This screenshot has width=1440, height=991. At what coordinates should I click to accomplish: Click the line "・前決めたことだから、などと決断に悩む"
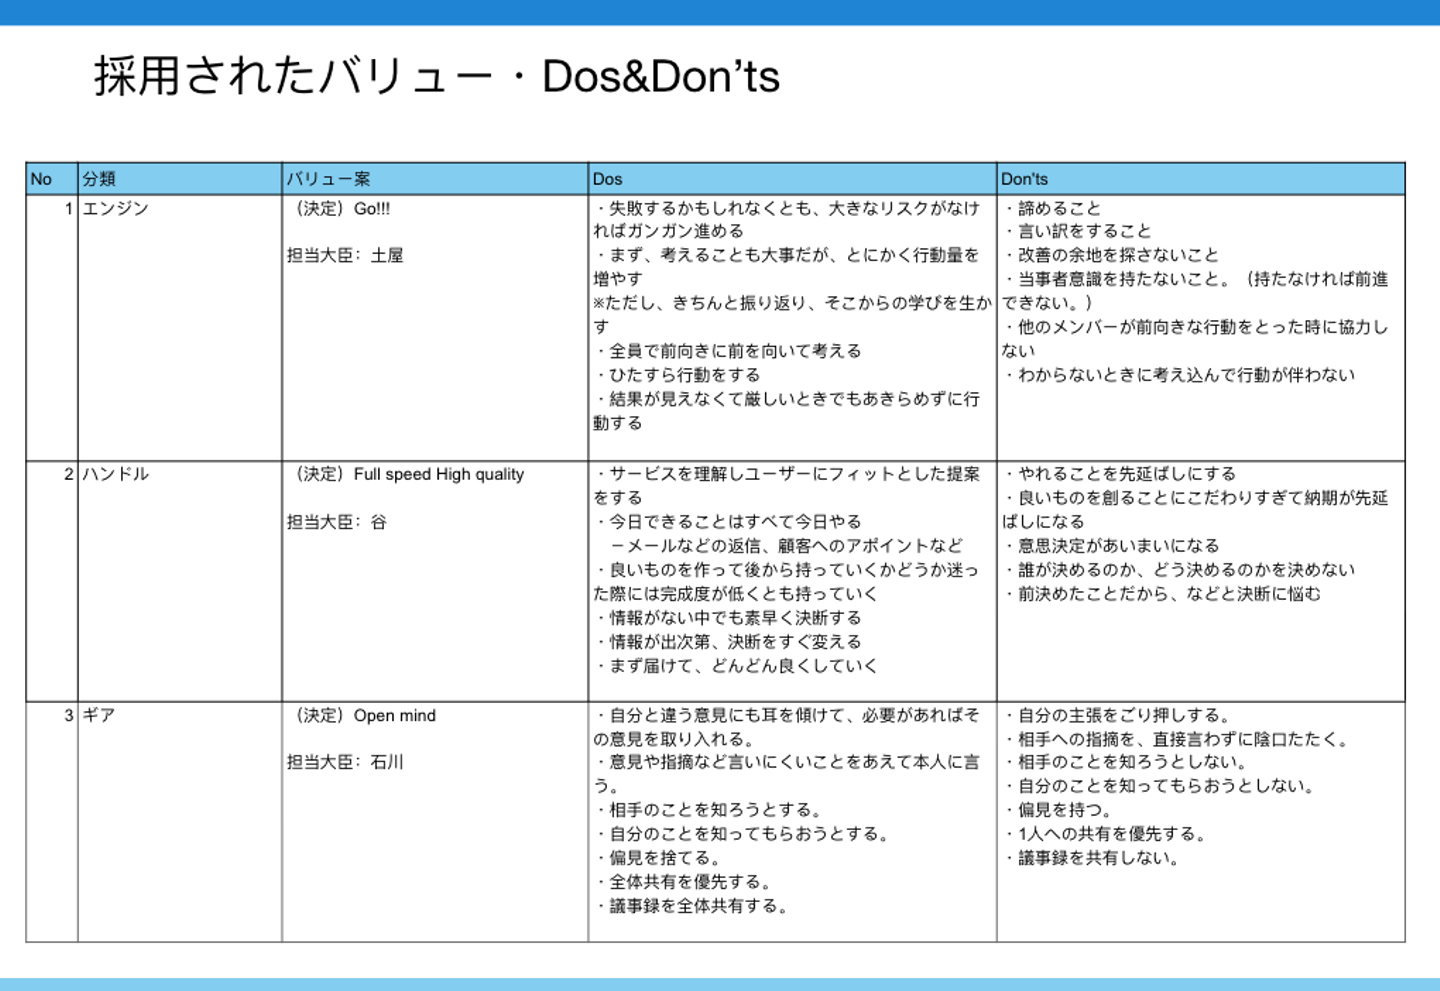(1162, 594)
